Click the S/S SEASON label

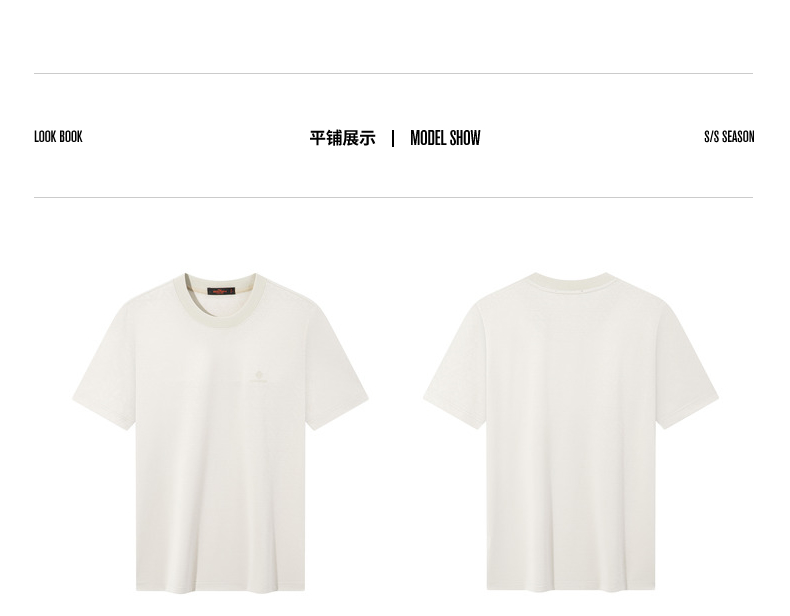point(729,137)
